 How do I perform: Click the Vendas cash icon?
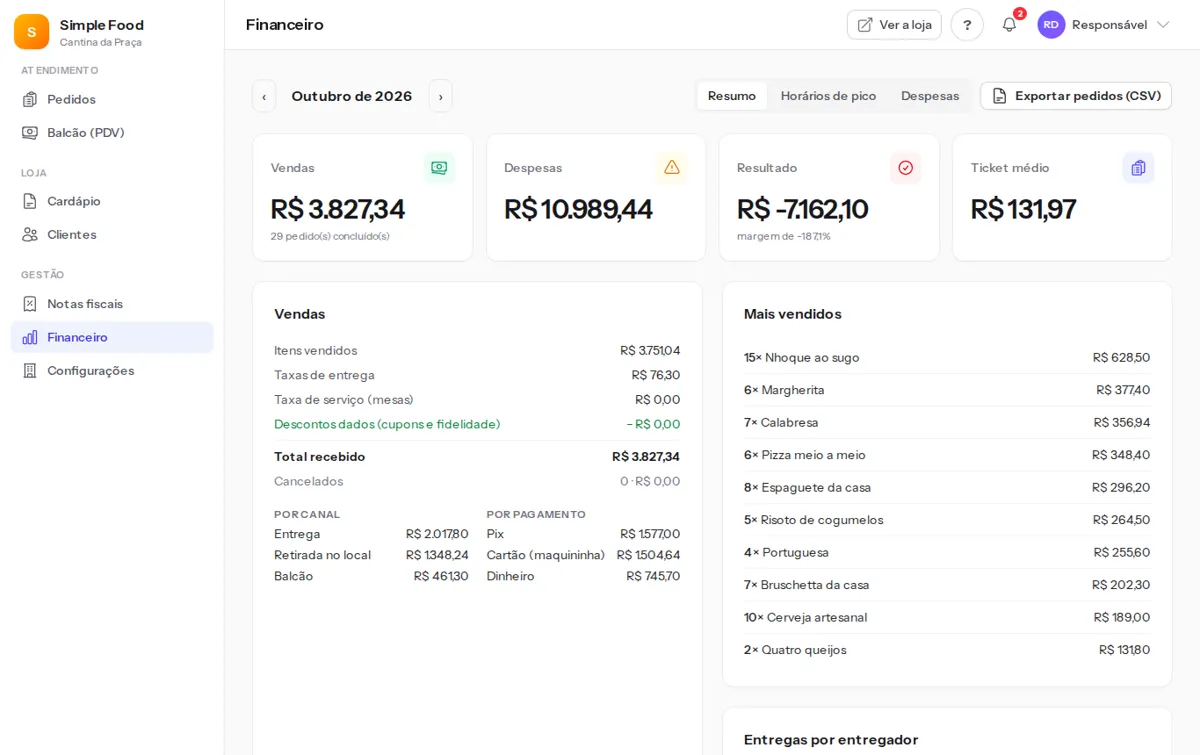(439, 168)
